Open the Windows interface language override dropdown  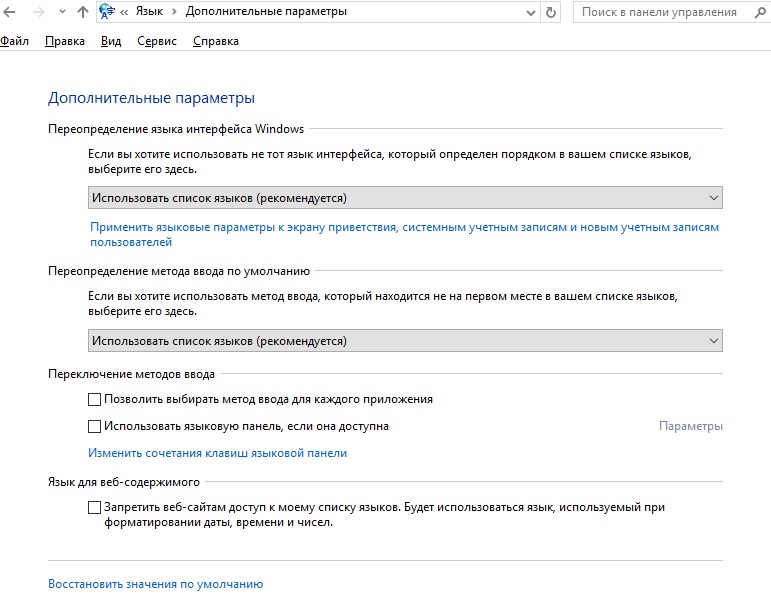(404, 198)
